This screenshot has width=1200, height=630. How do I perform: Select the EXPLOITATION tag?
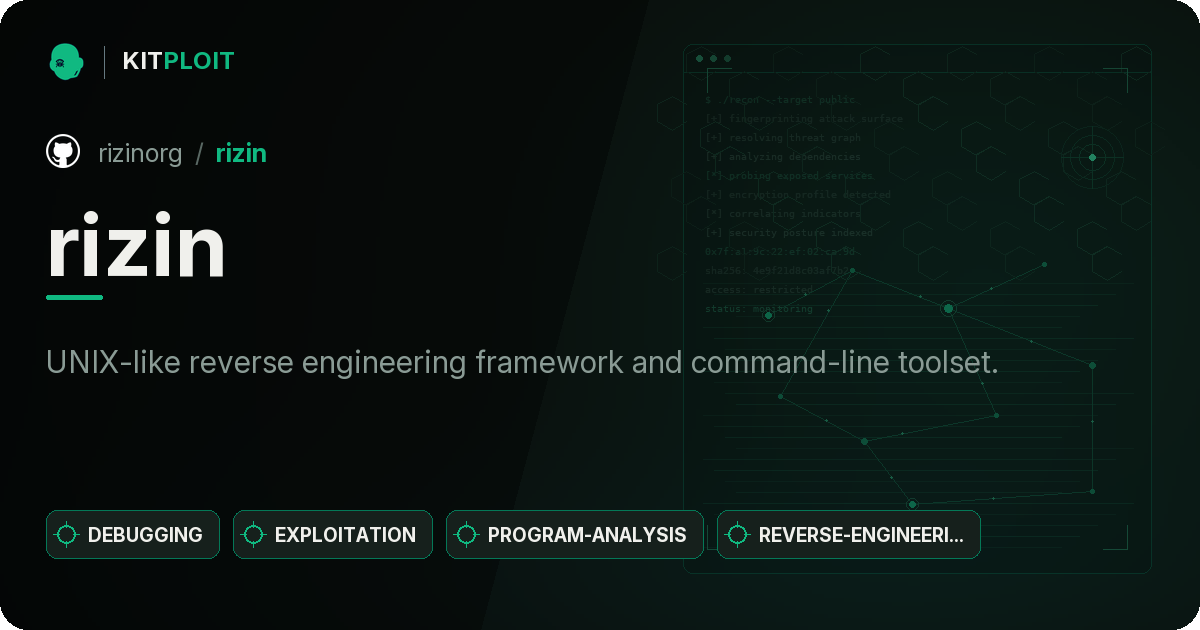click(x=333, y=534)
